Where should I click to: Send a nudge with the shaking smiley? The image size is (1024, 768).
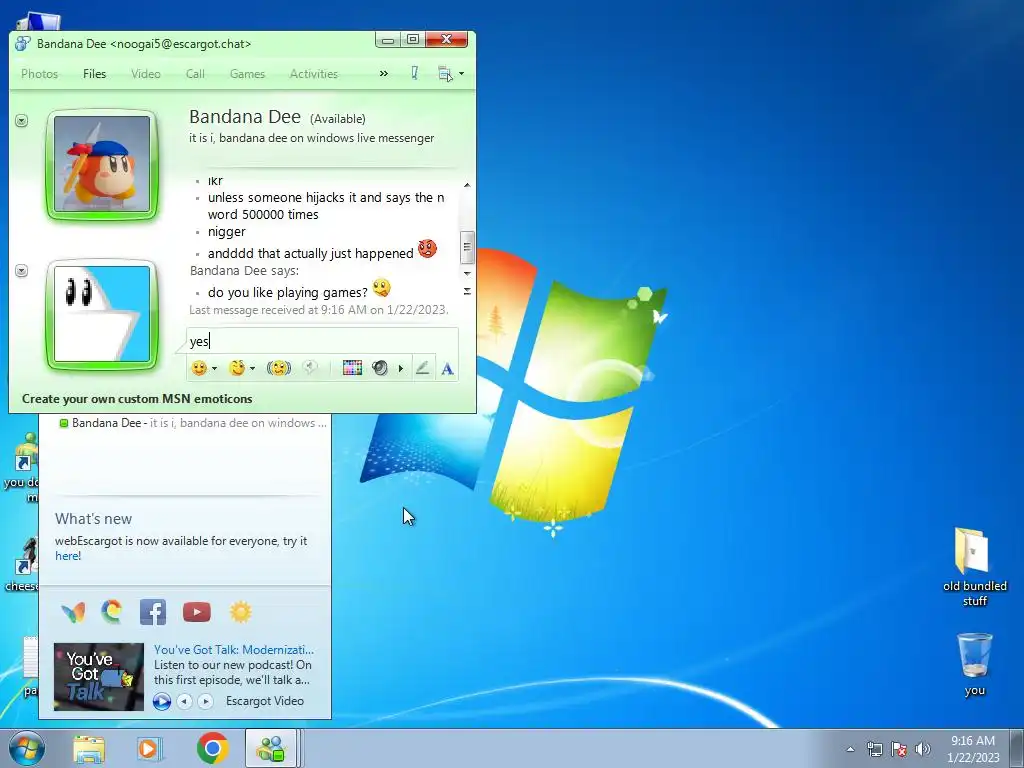pos(279,368)
